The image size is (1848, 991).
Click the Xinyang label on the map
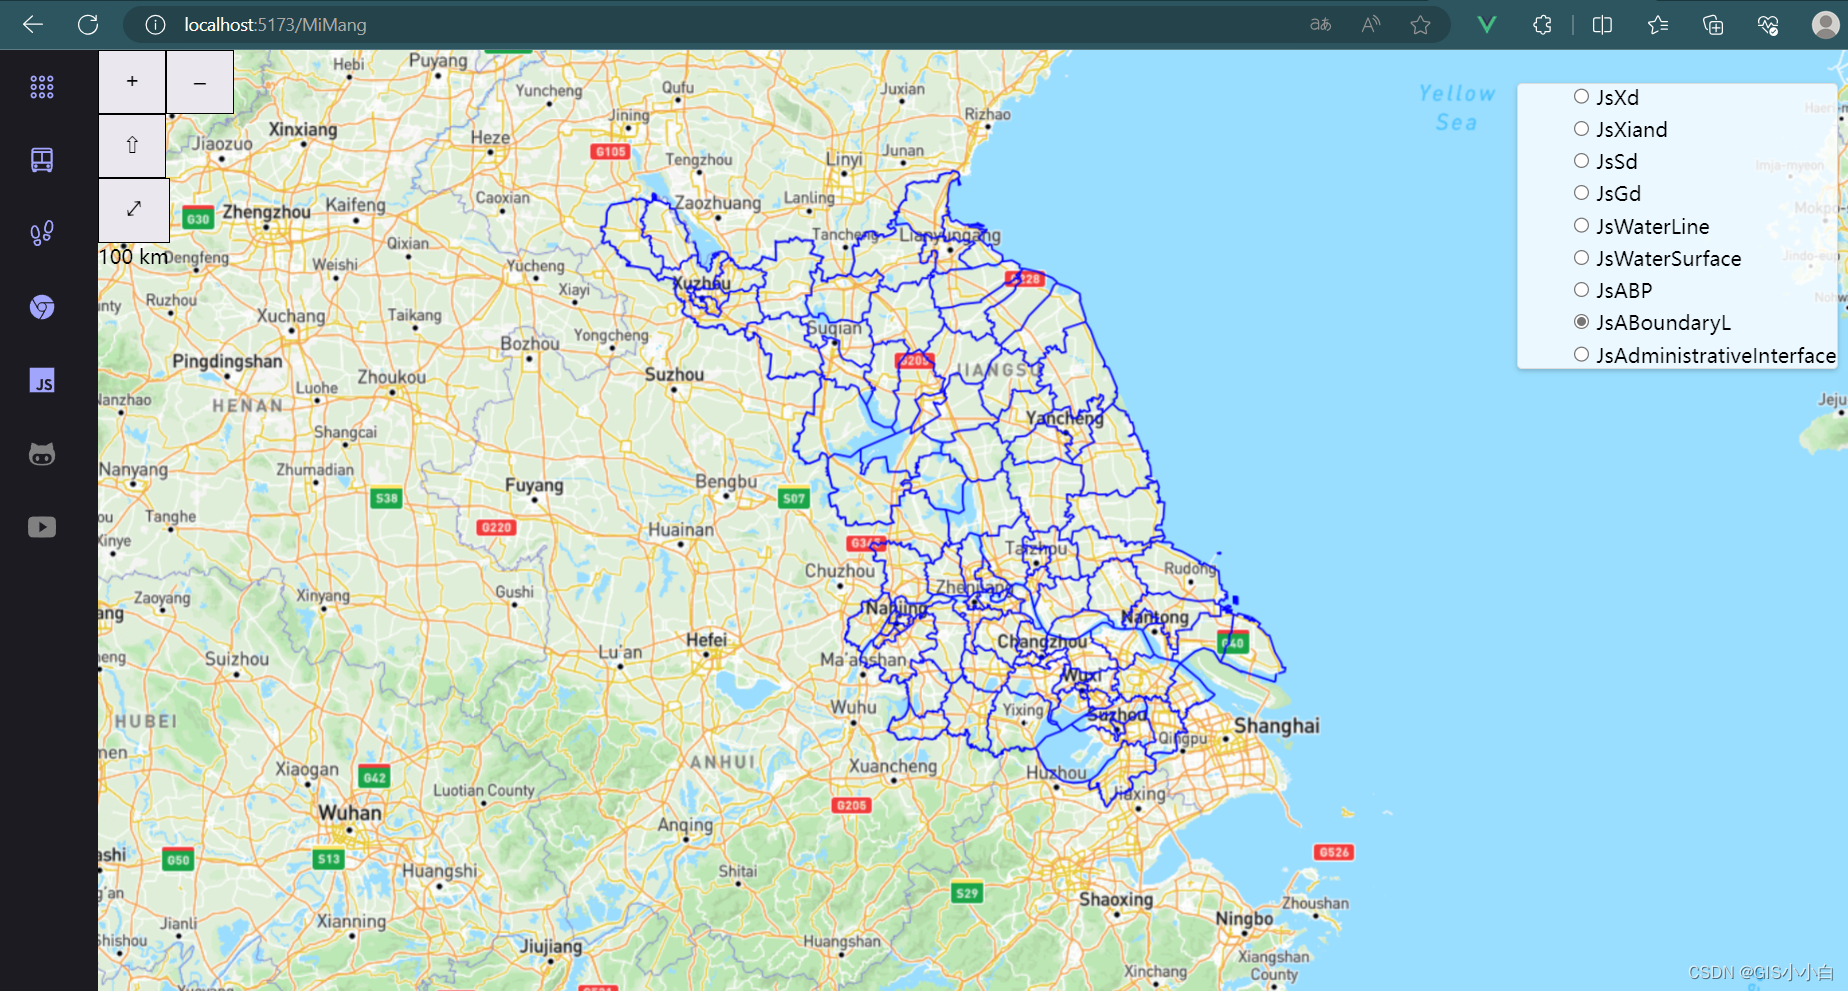[x=323, y=596]
